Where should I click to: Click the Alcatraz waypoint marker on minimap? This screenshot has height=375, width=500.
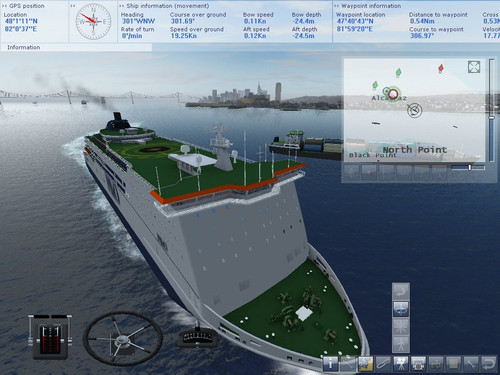pos(394,94)
